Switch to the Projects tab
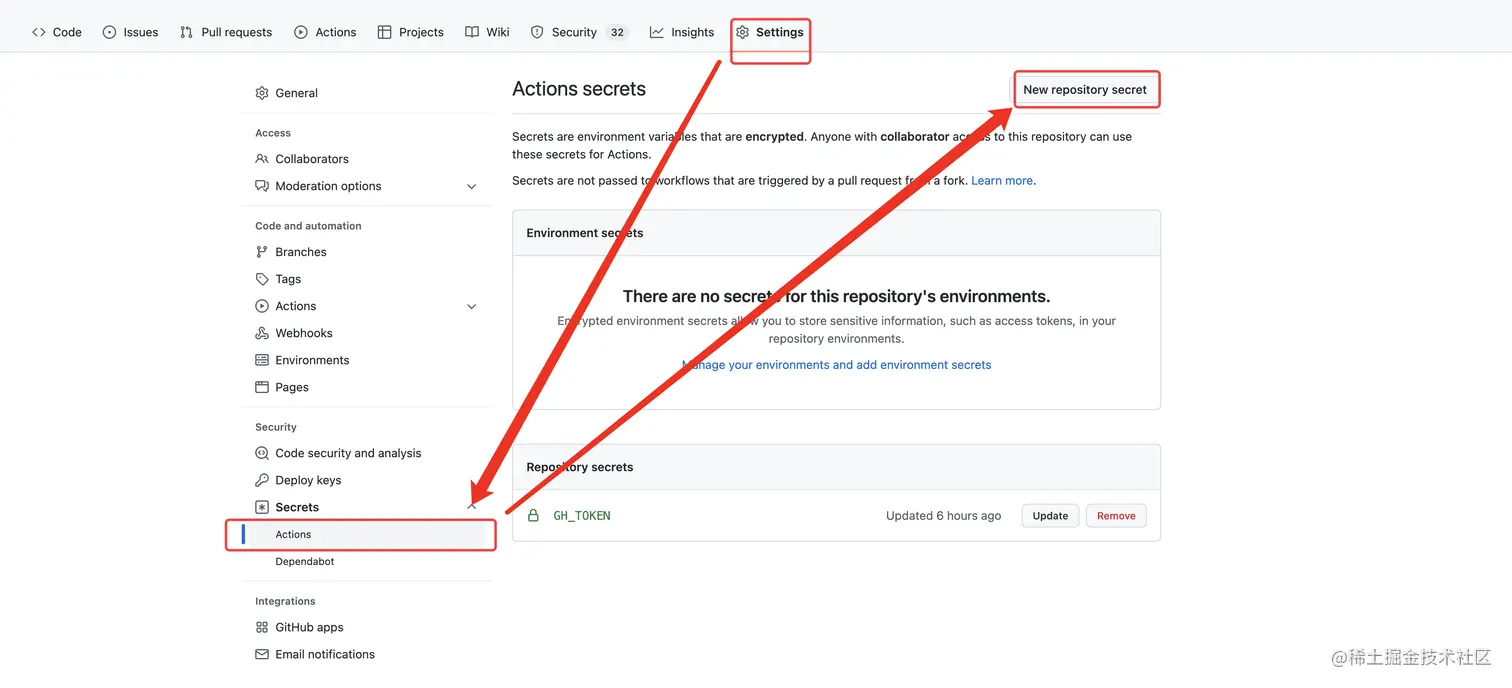The width and height of the screenshot is (1512, 688). 410,32
